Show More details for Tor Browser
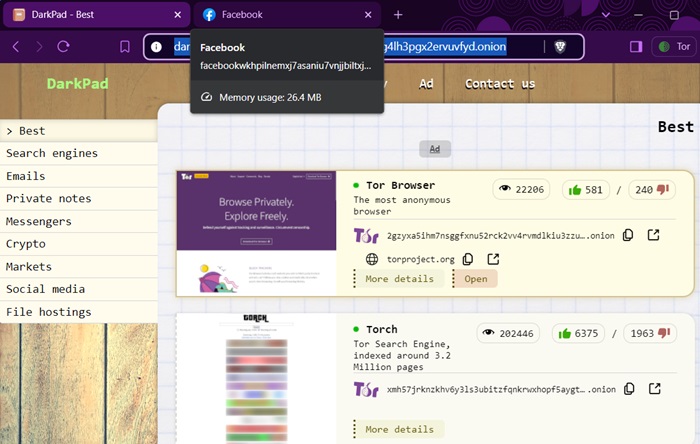Viewport: 700px width, 444px height. tap(399, 279)
